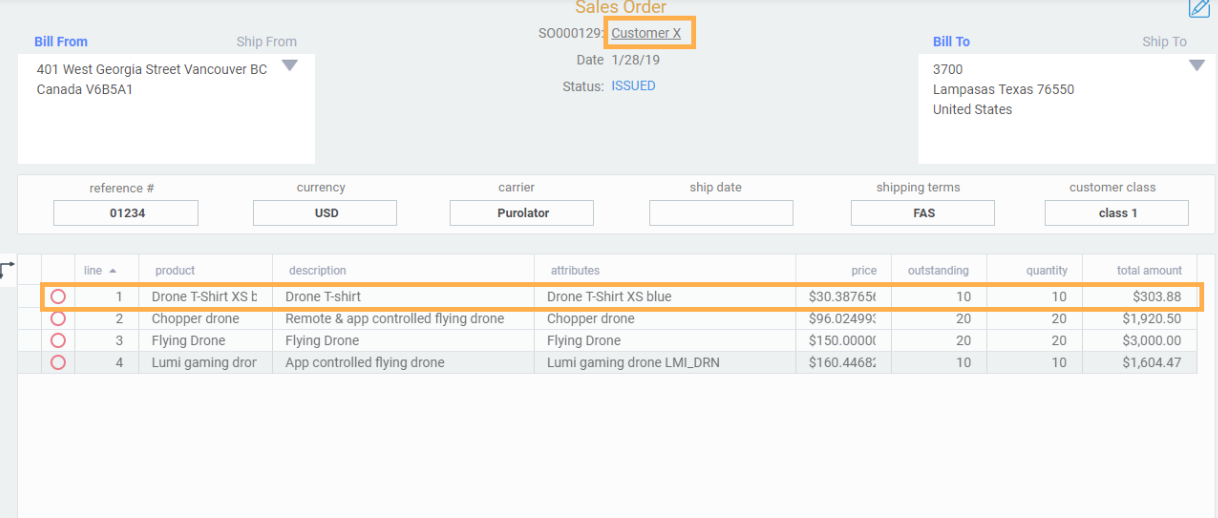Sort by the line column header

tap(100, 271)
